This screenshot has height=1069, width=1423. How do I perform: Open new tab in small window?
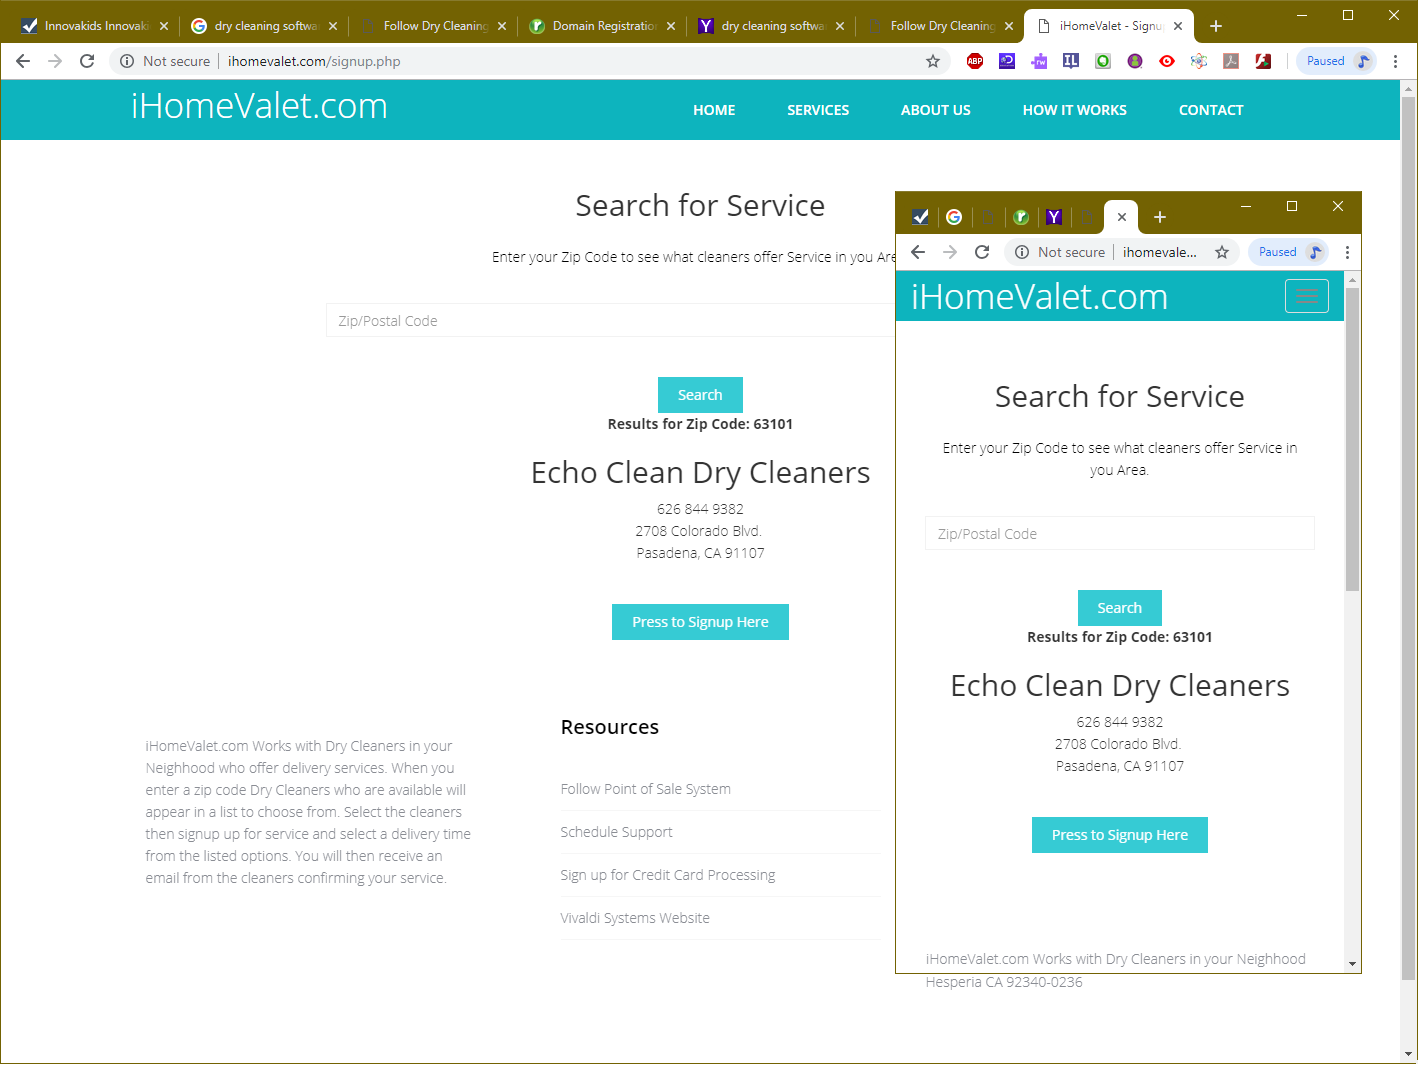[1160, 217]
